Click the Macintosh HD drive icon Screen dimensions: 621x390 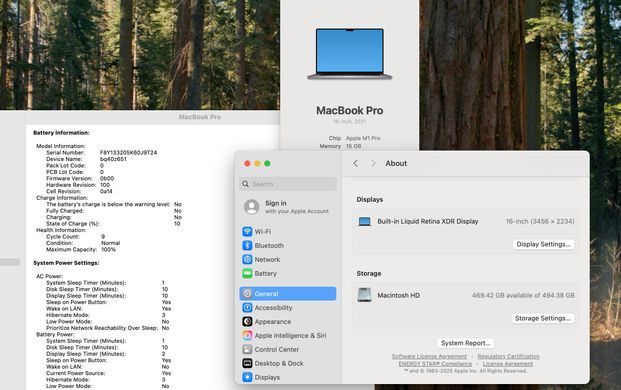364,295
